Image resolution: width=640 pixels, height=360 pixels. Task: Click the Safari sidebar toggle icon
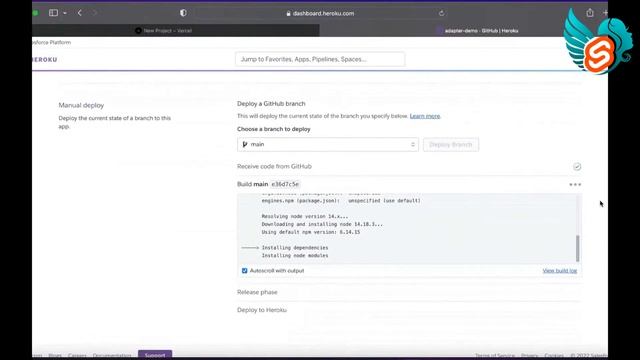click(53, 13)
